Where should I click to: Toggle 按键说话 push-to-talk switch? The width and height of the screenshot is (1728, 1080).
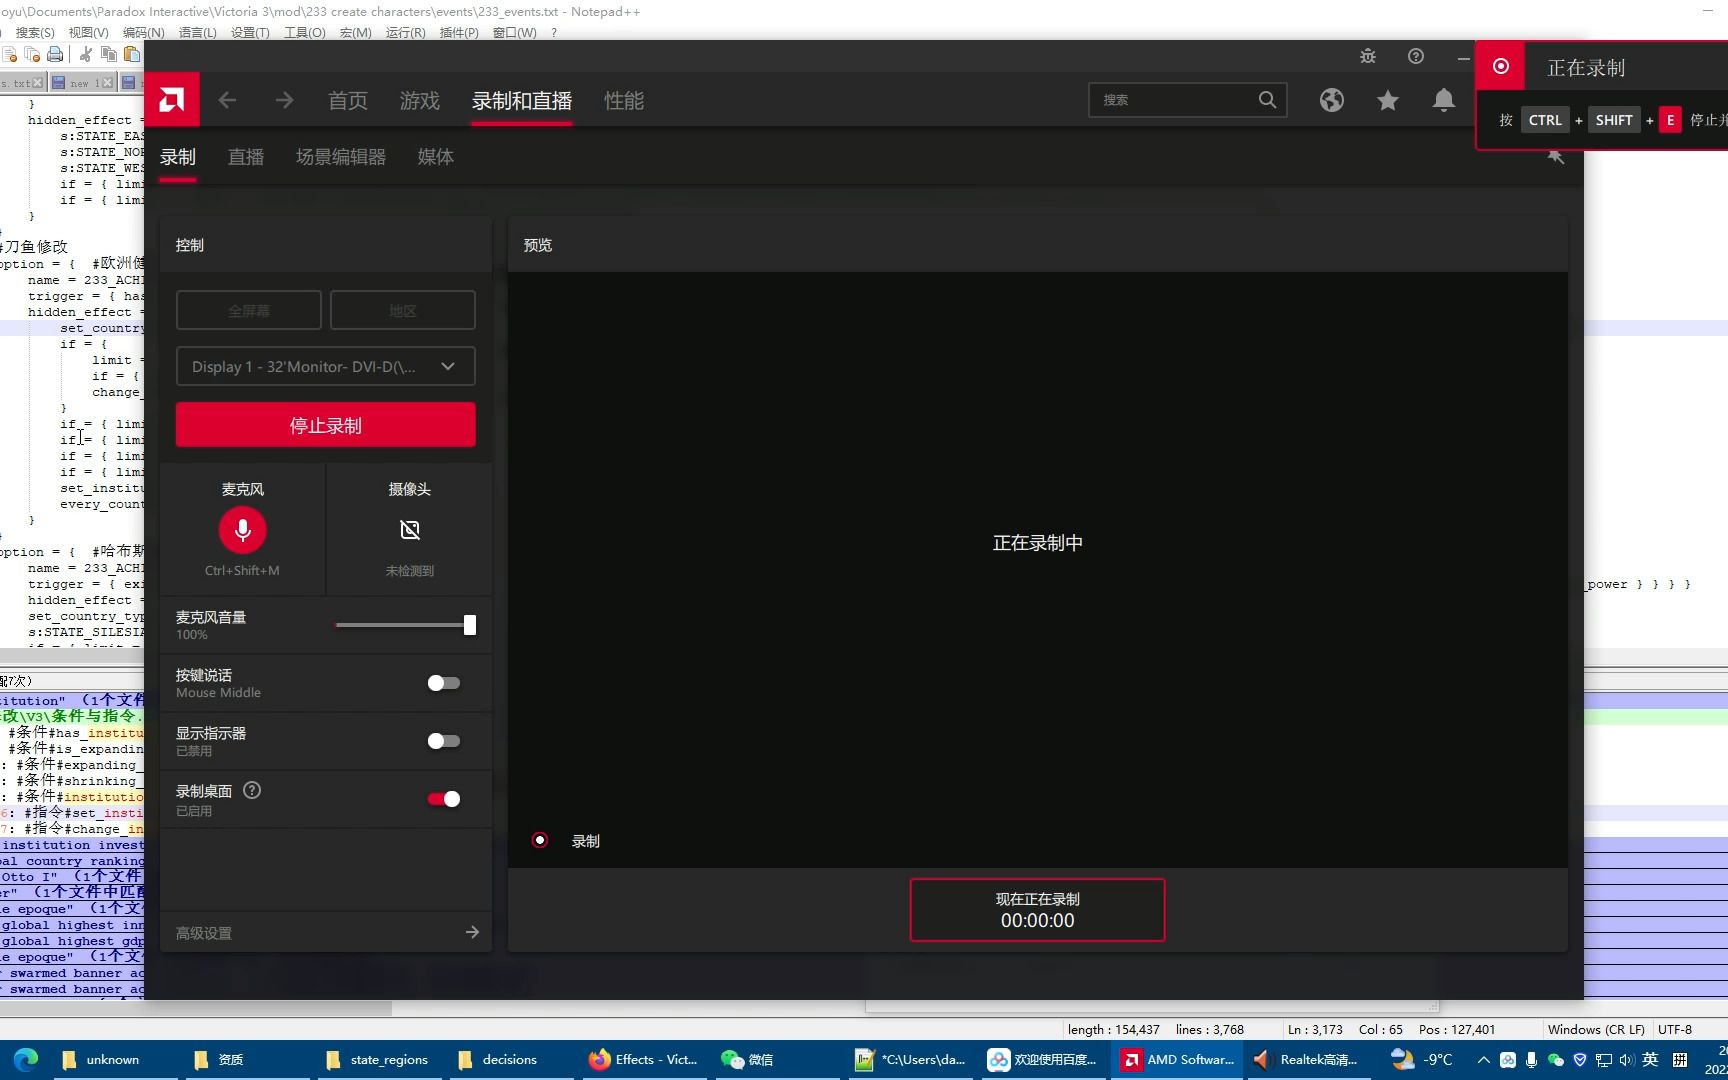click(444, 683)
